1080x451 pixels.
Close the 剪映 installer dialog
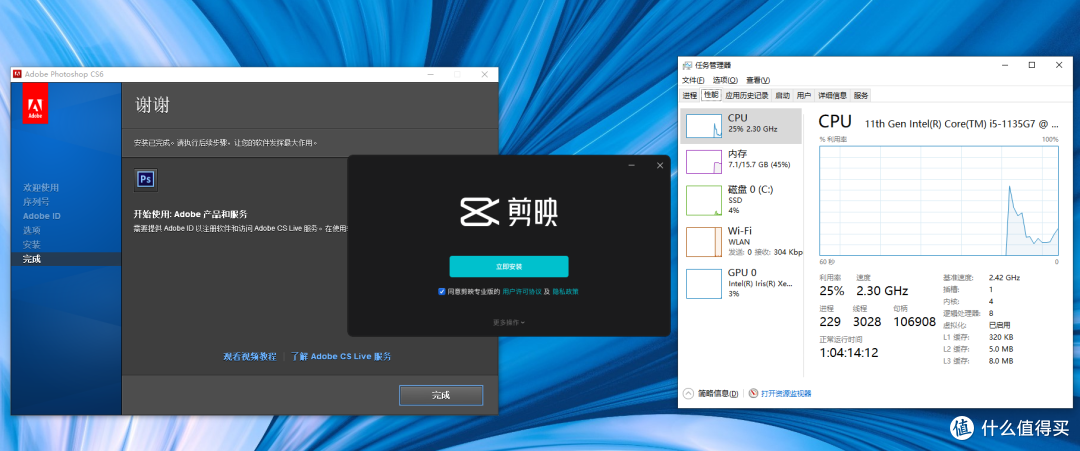point(660,165)
